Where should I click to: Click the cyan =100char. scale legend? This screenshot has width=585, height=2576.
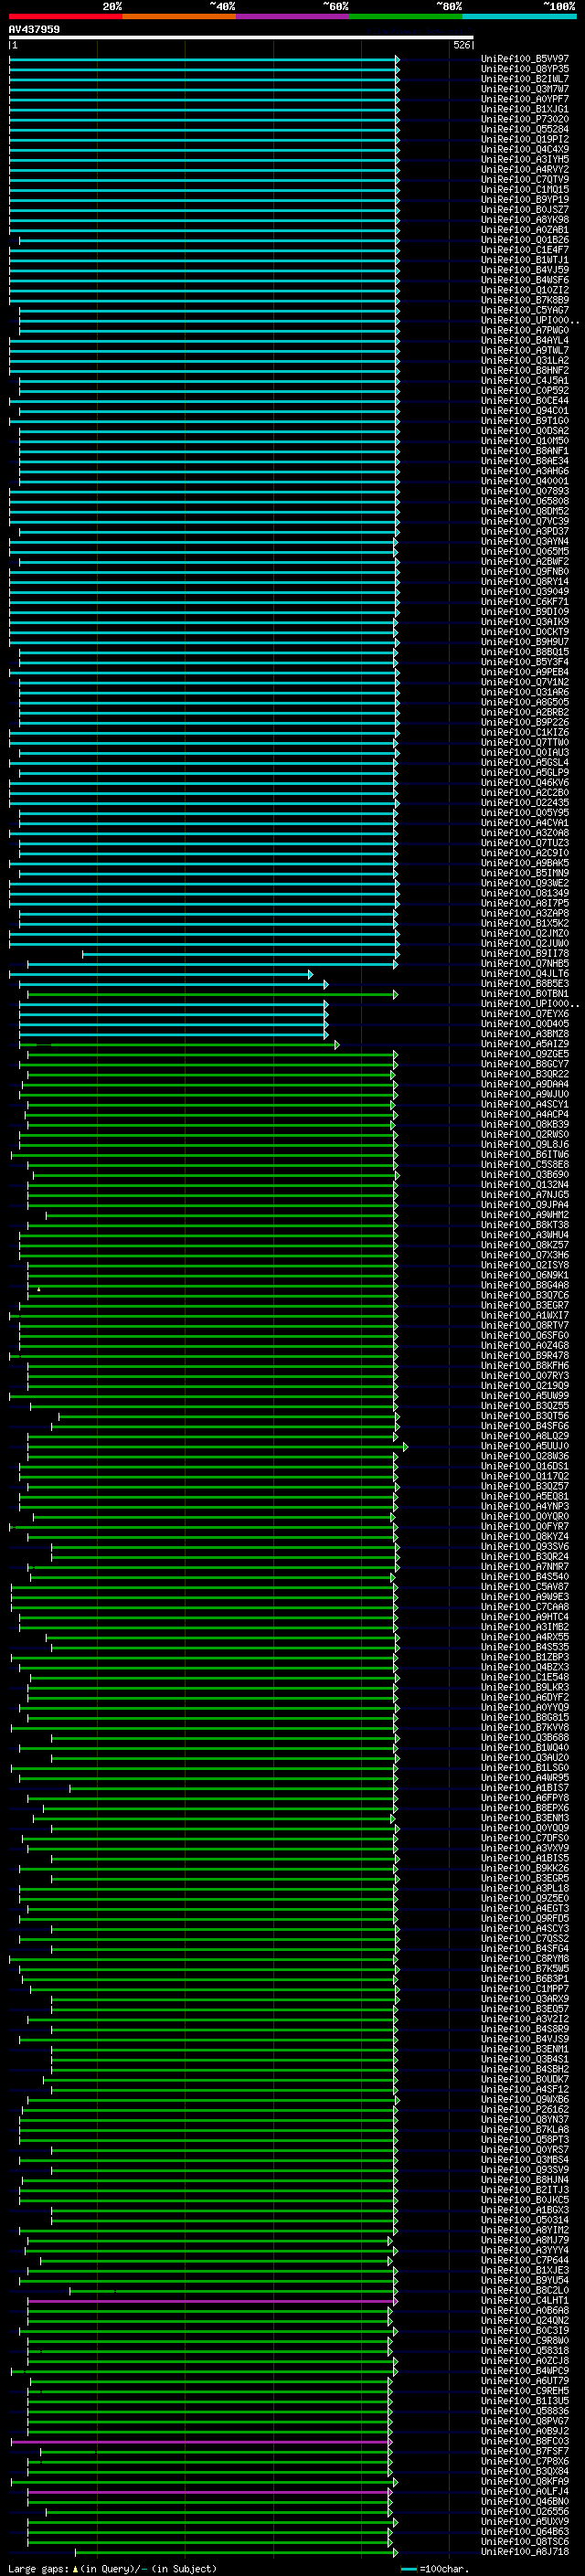click(x=435, y=2569)
